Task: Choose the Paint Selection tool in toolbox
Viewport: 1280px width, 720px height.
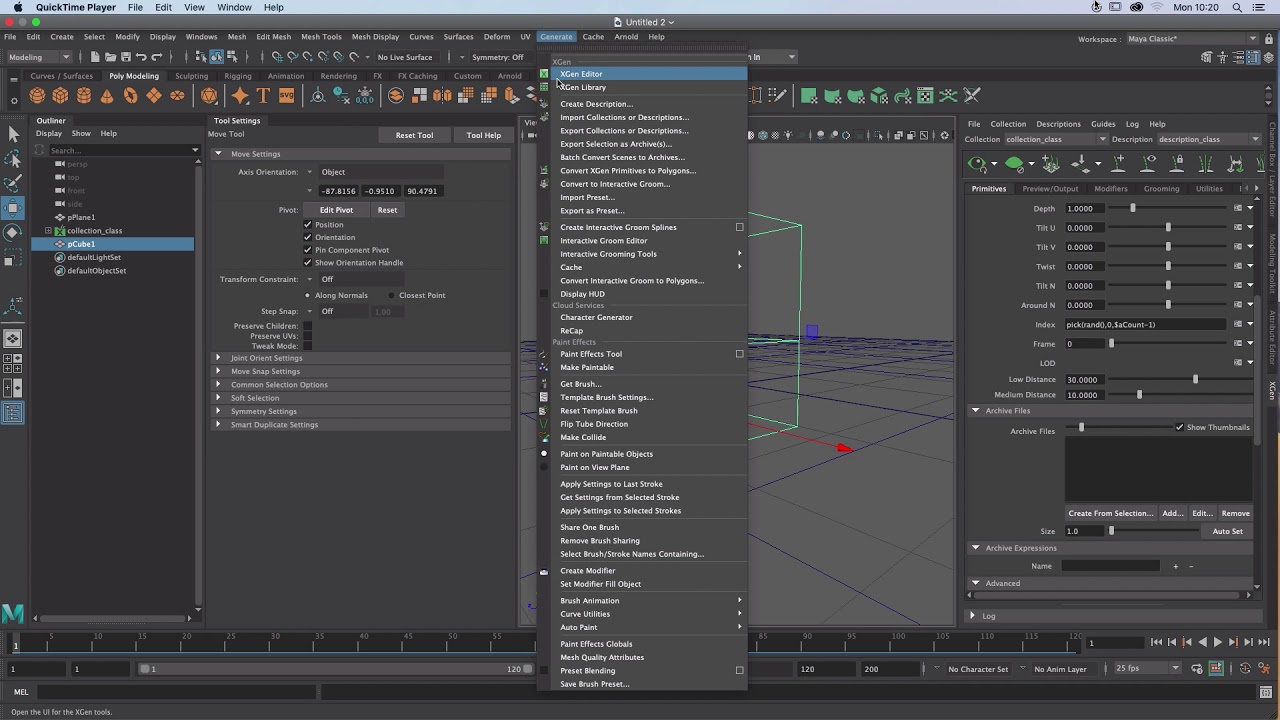Action: tap(13, 184)
